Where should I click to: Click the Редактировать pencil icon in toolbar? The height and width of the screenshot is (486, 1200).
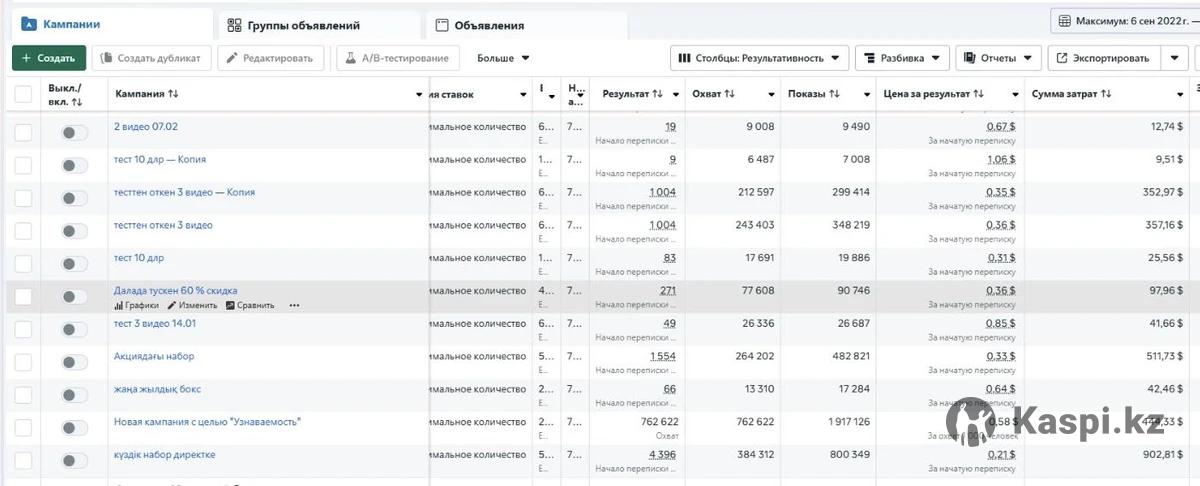[x=232, y=58]
